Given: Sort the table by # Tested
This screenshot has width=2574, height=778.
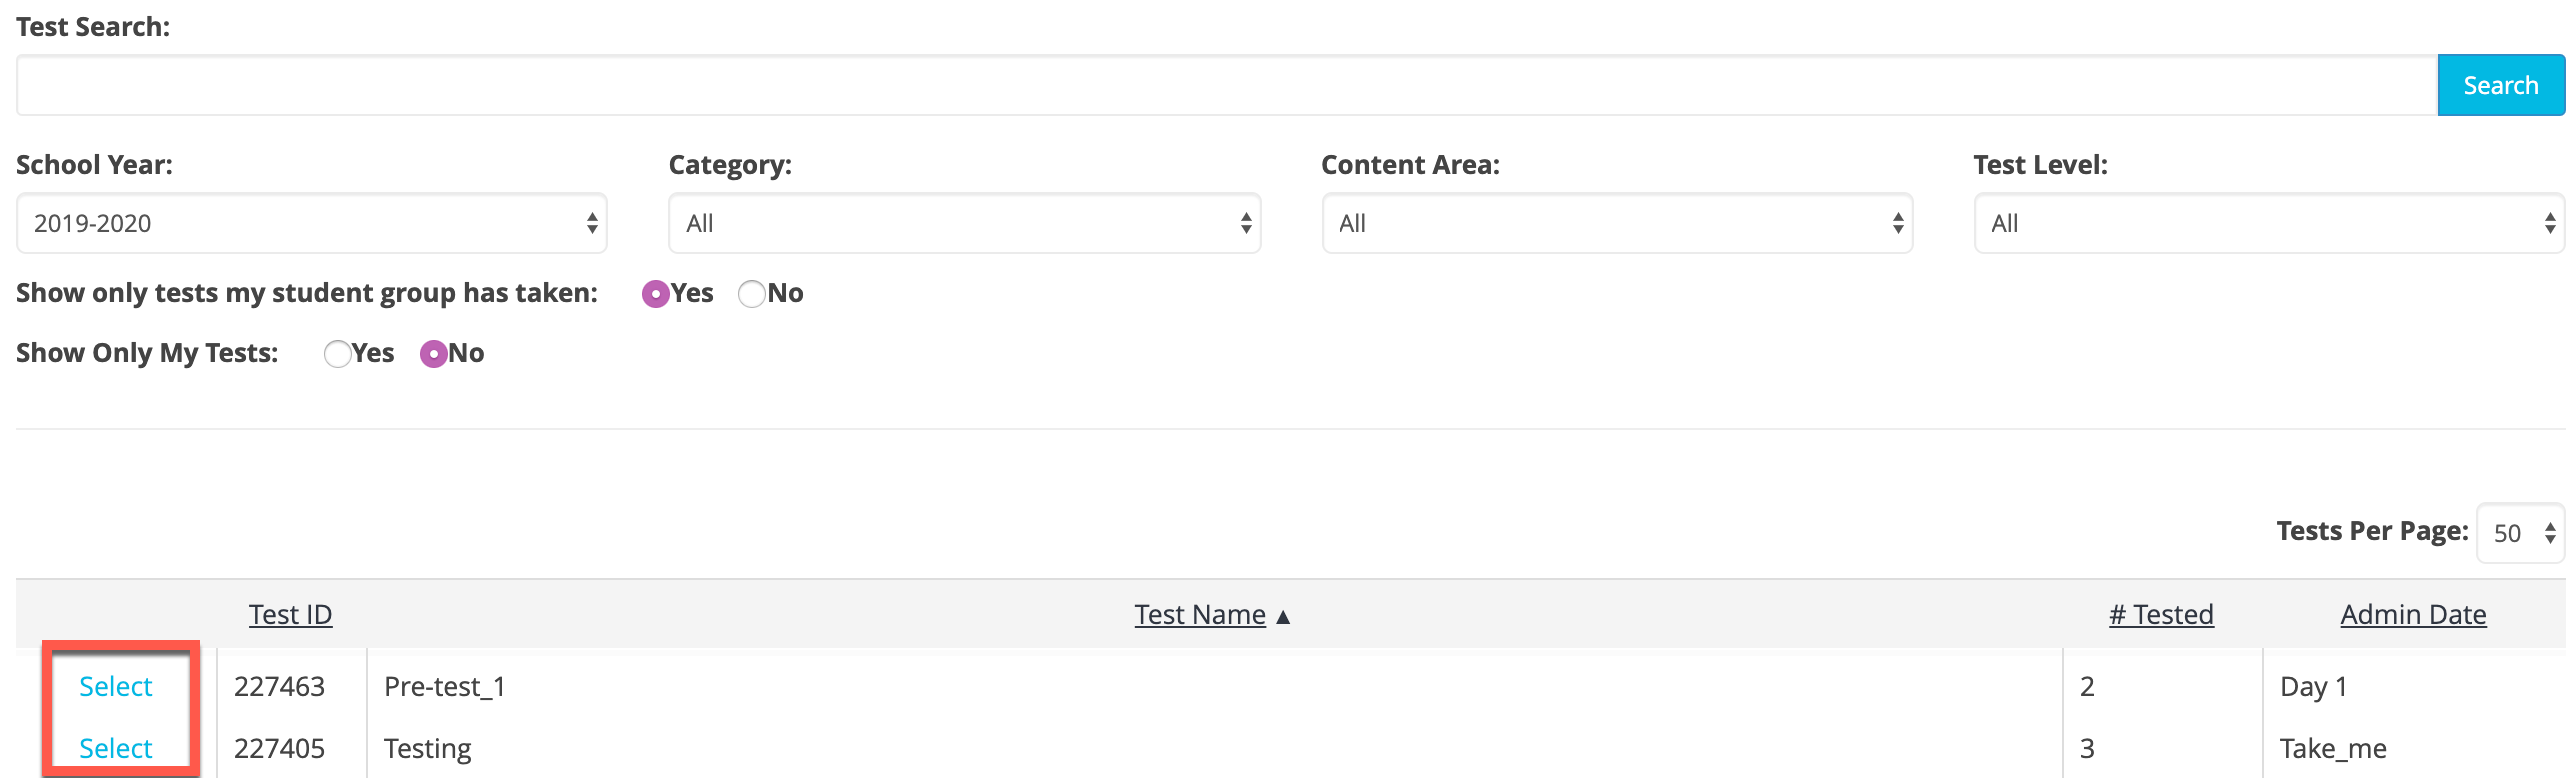Looking at the screenshot, I should tap(2161, 614).
